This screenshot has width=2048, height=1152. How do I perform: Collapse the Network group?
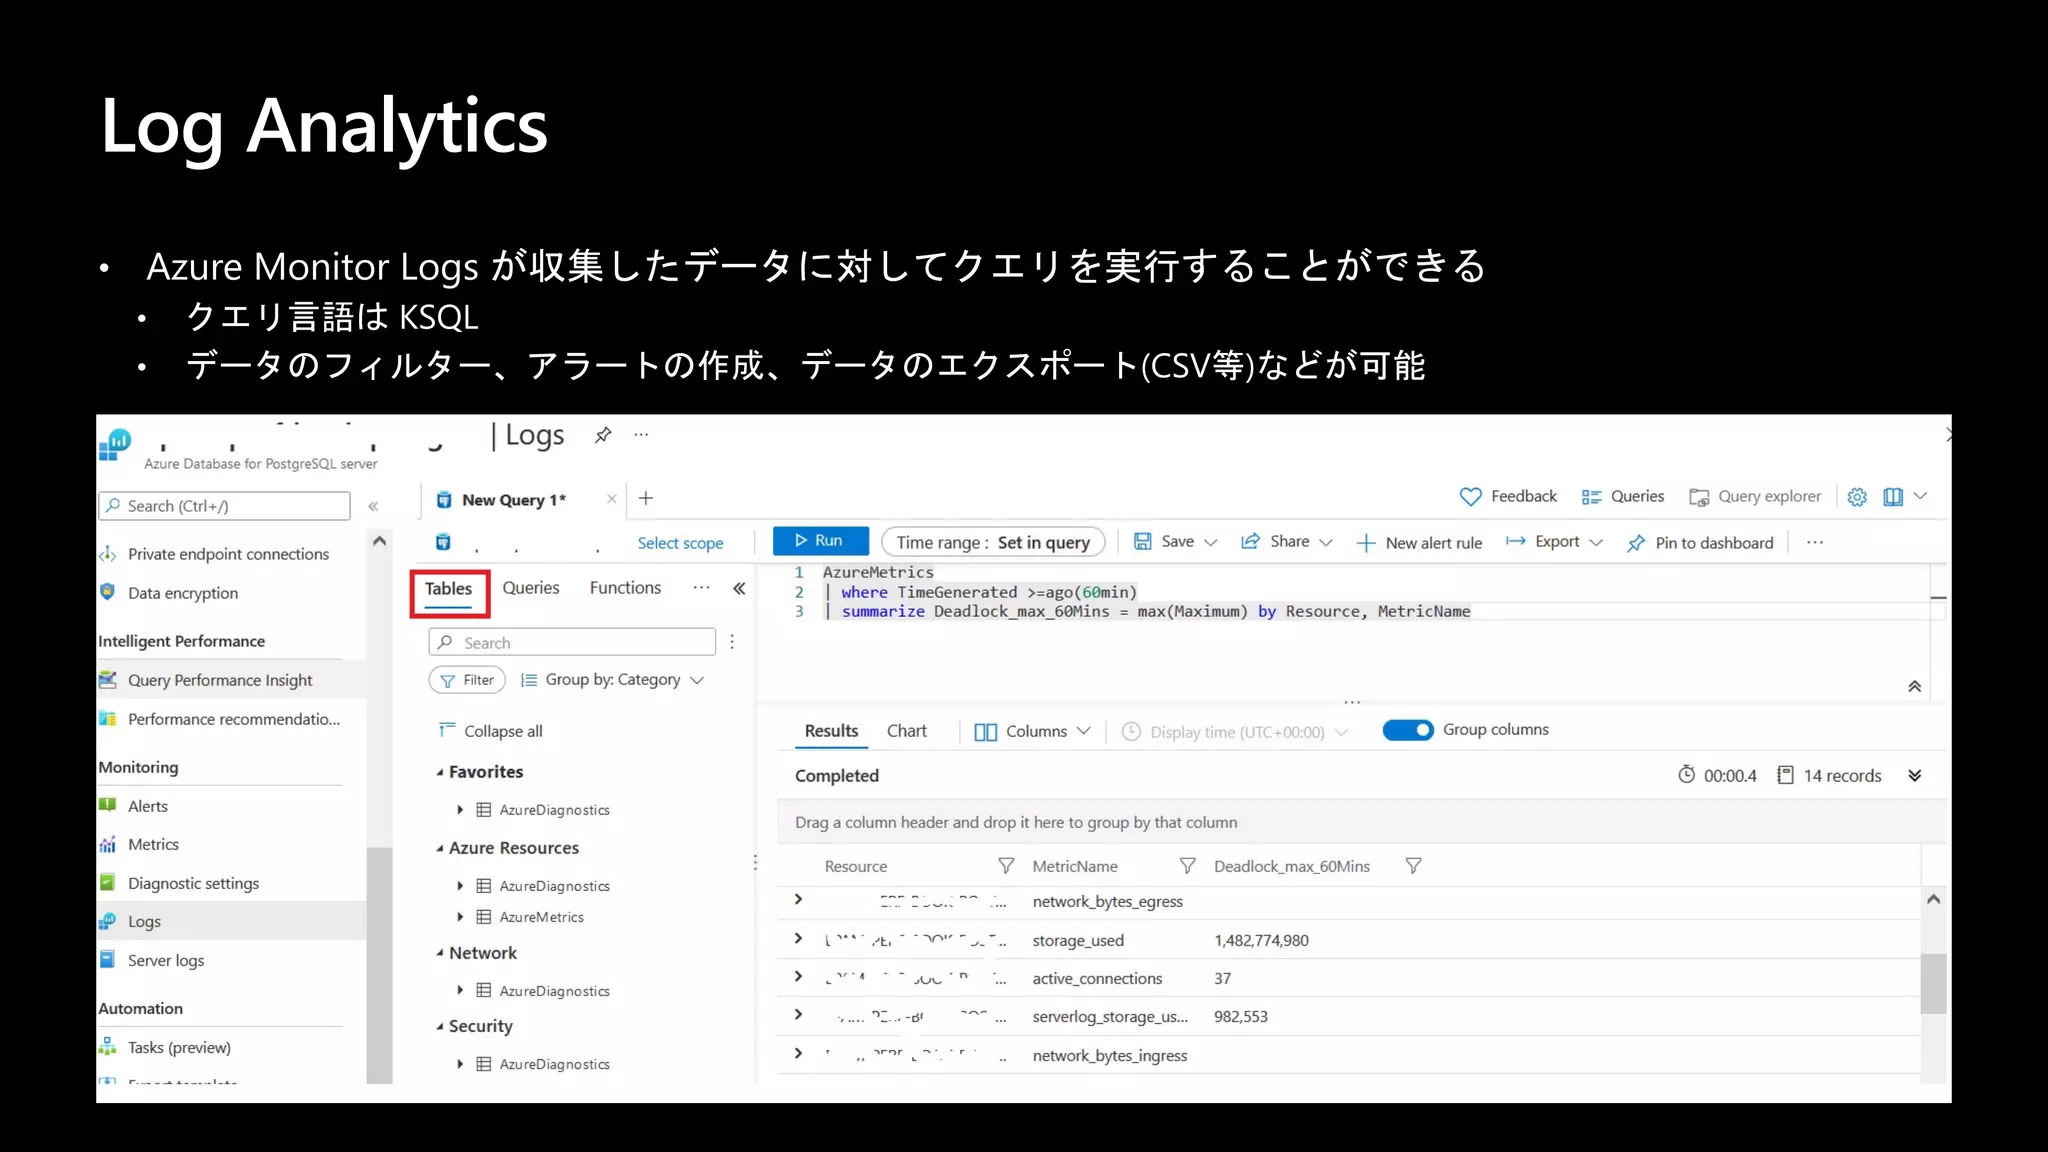(x=440, y=953)
